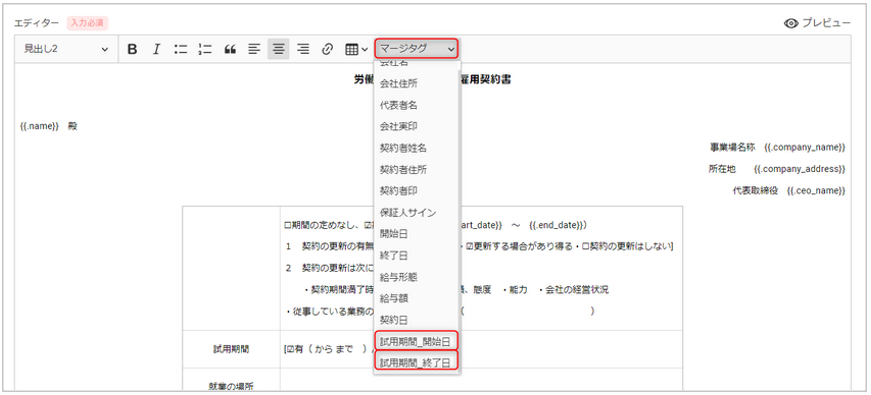
Task: Open the insert table dropdown
Action: (356, 49)
